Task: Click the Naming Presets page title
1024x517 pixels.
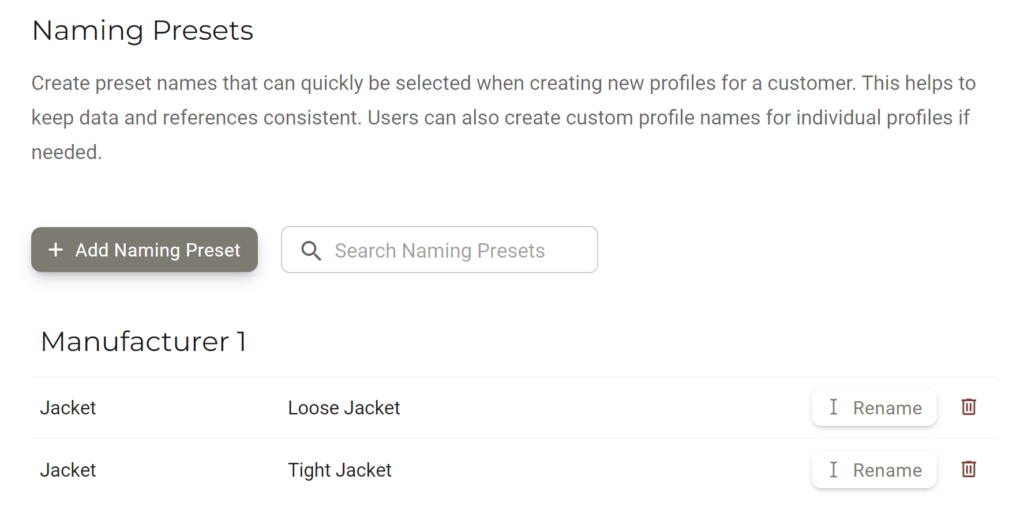Action: pyautogui.click(x=142, y=30)
